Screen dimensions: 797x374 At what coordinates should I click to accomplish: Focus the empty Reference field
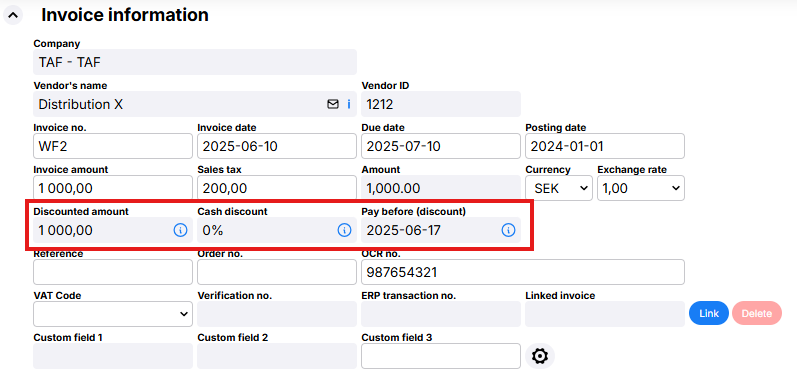[x=113, y=272]
